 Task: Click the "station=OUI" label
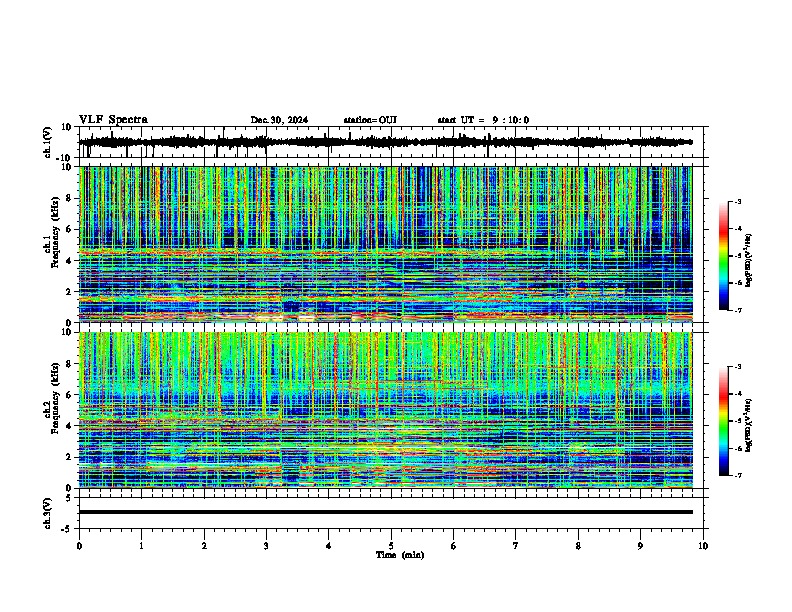(370, 120)
